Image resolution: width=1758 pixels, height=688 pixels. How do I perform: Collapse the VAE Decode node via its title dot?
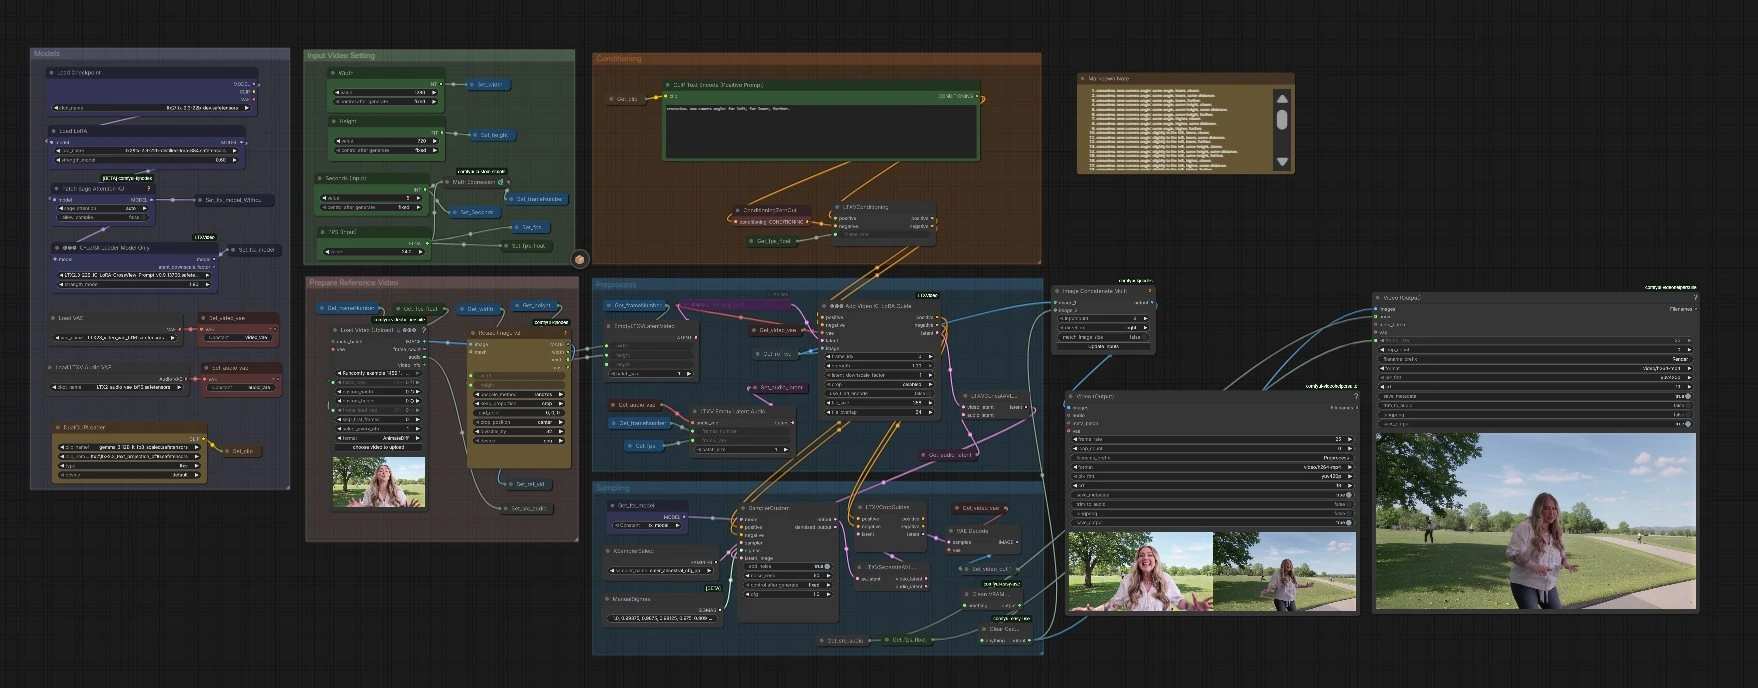(x=951, y=531)
